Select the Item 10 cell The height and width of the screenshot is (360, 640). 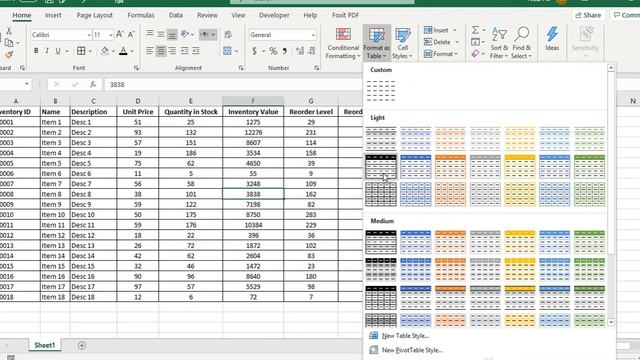click(x=55, y=215)
